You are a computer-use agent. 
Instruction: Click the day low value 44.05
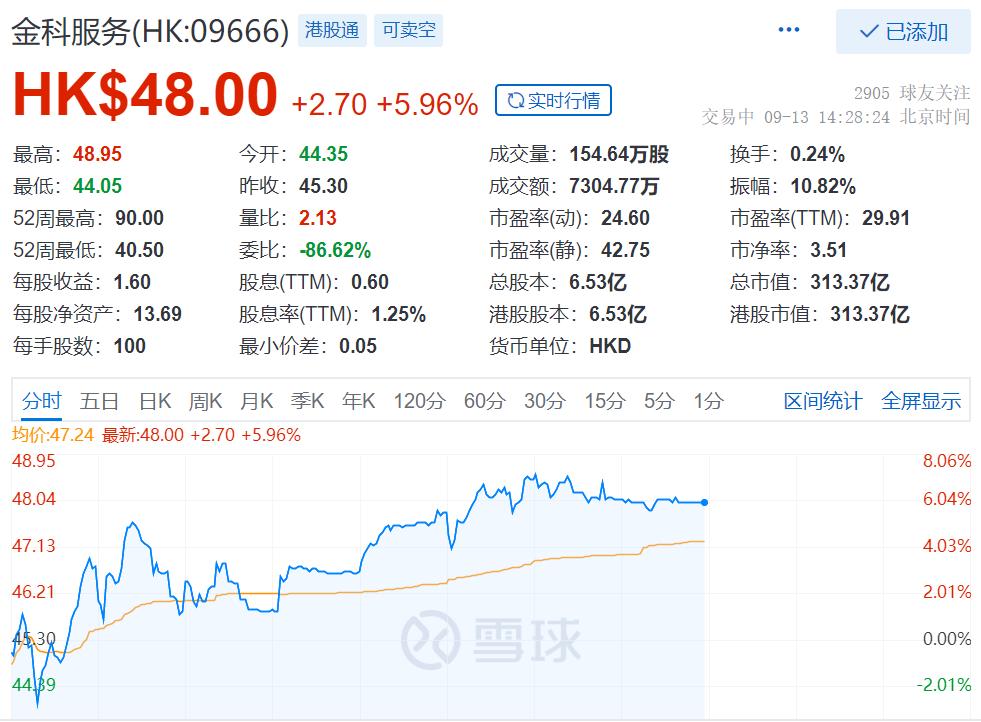97,186
